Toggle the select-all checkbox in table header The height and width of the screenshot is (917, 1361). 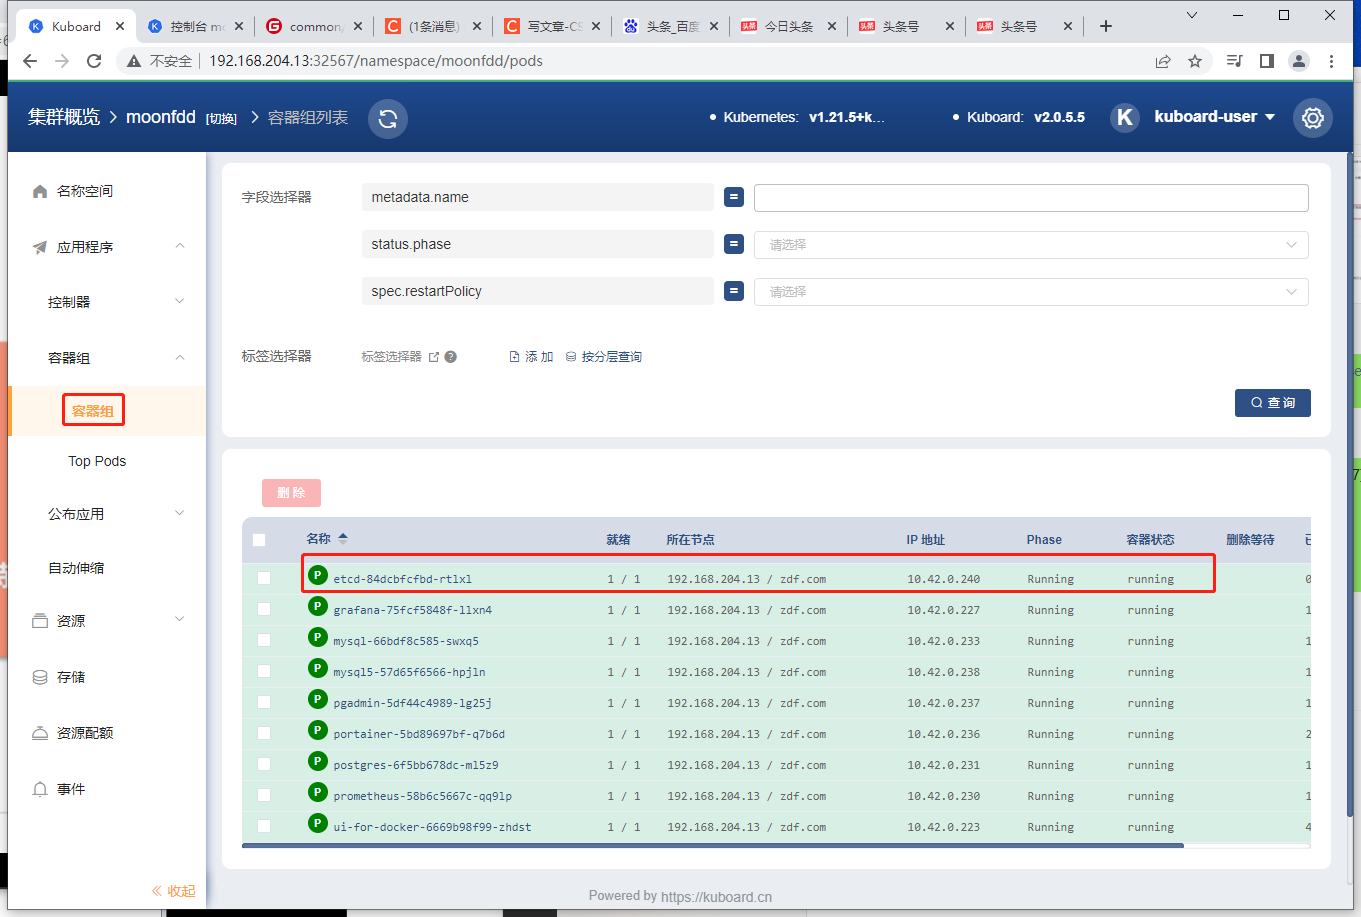(259, 540)
